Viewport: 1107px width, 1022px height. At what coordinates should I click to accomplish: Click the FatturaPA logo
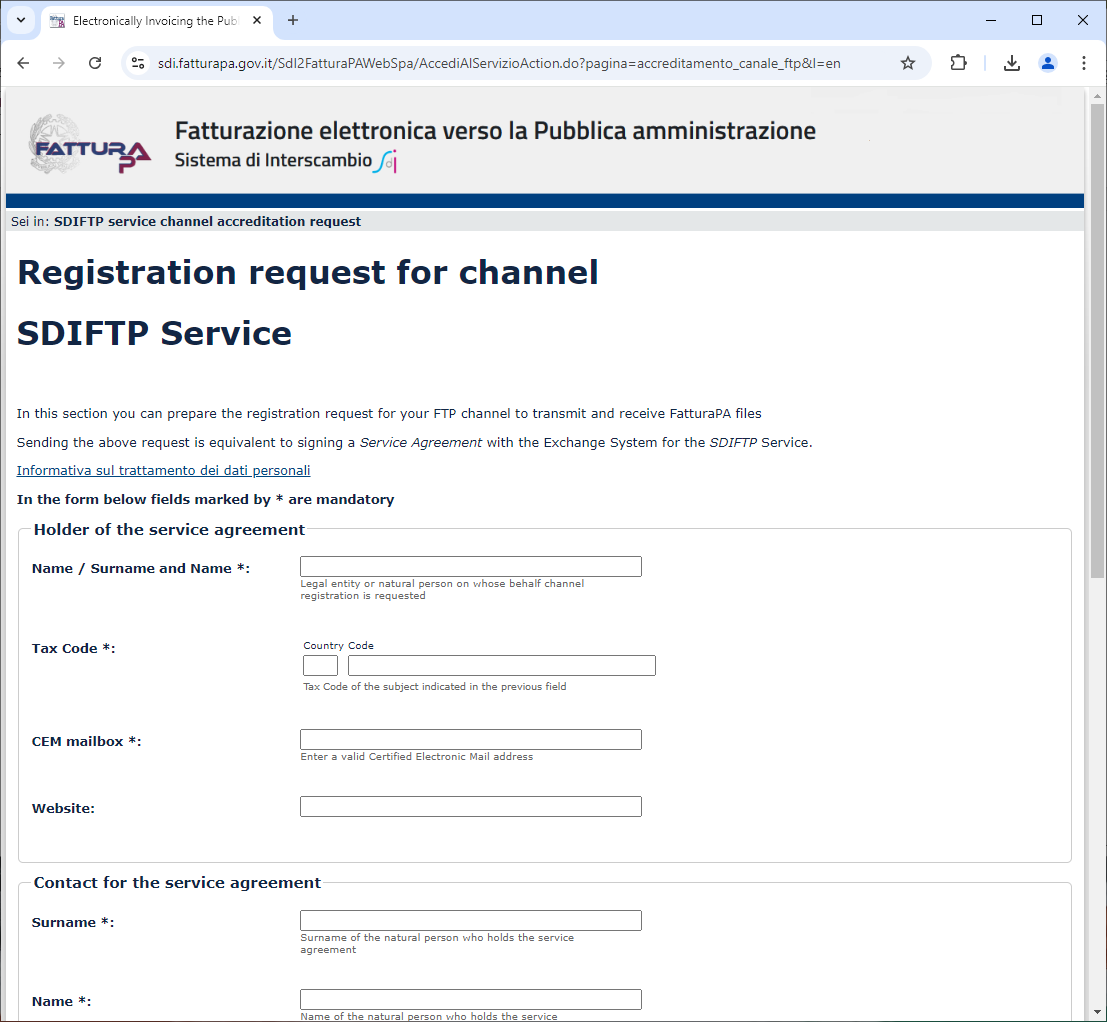[x=90, y=145]
